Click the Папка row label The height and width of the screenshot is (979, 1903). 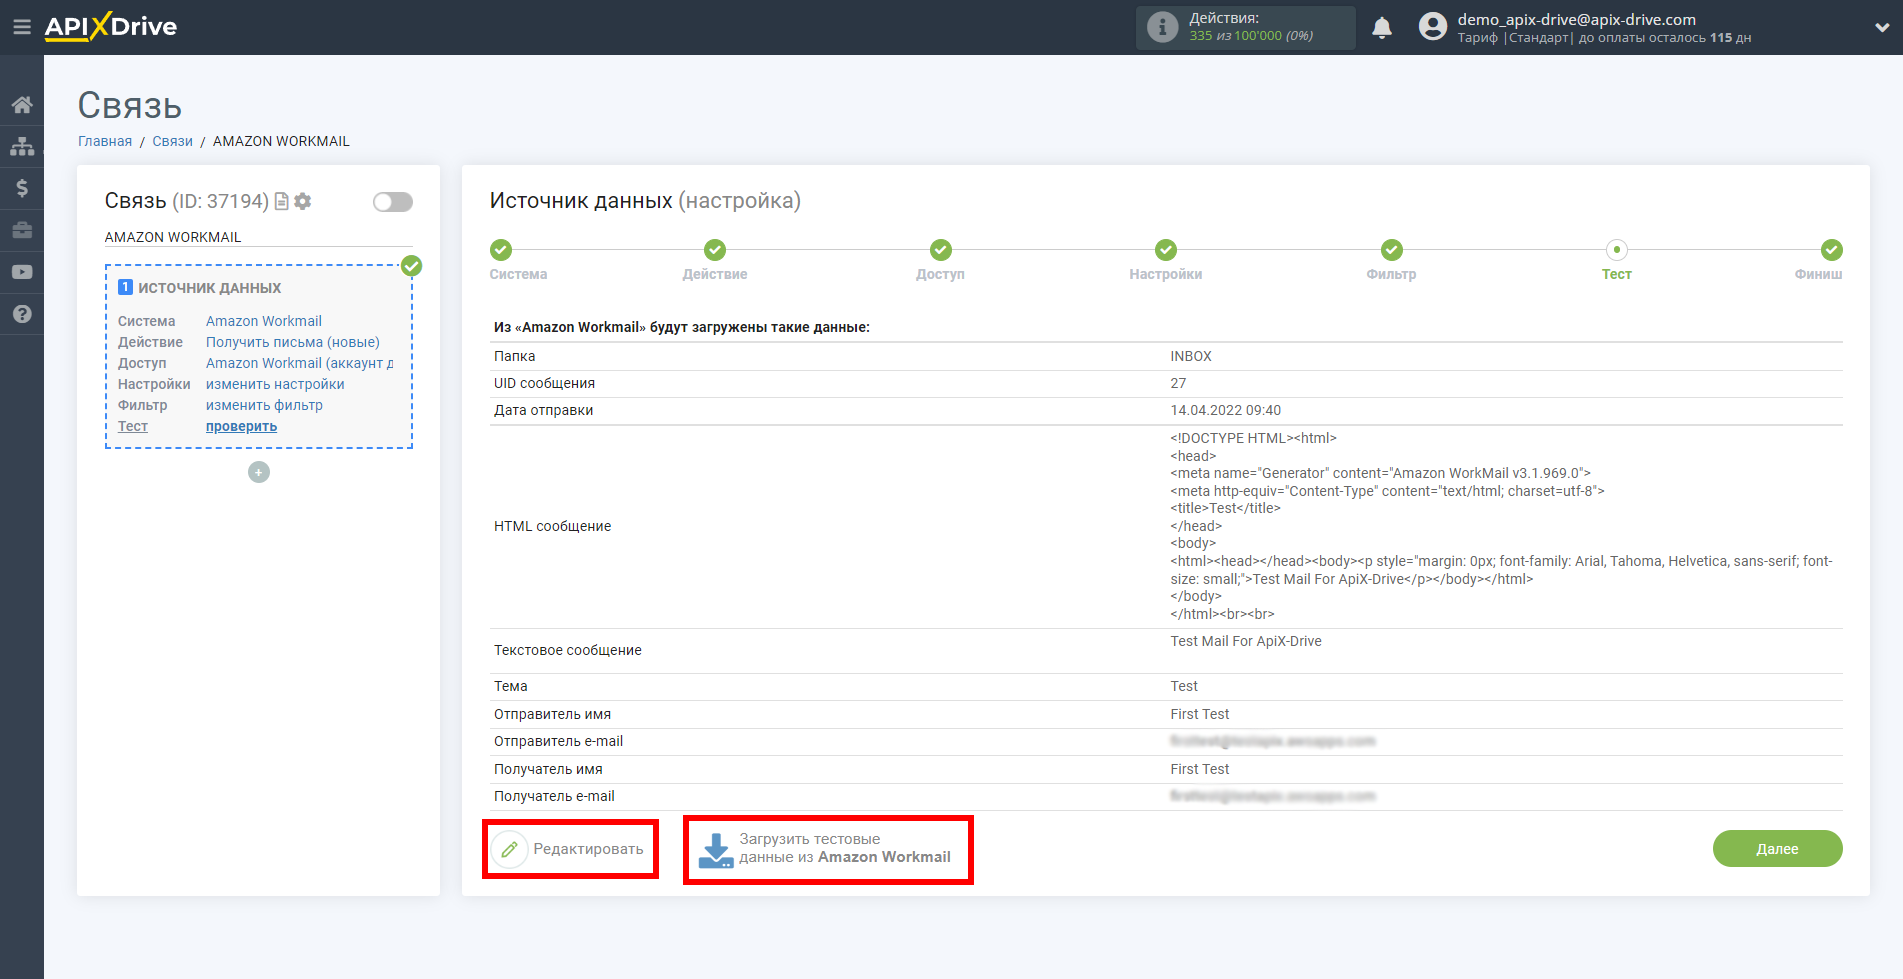514,356
